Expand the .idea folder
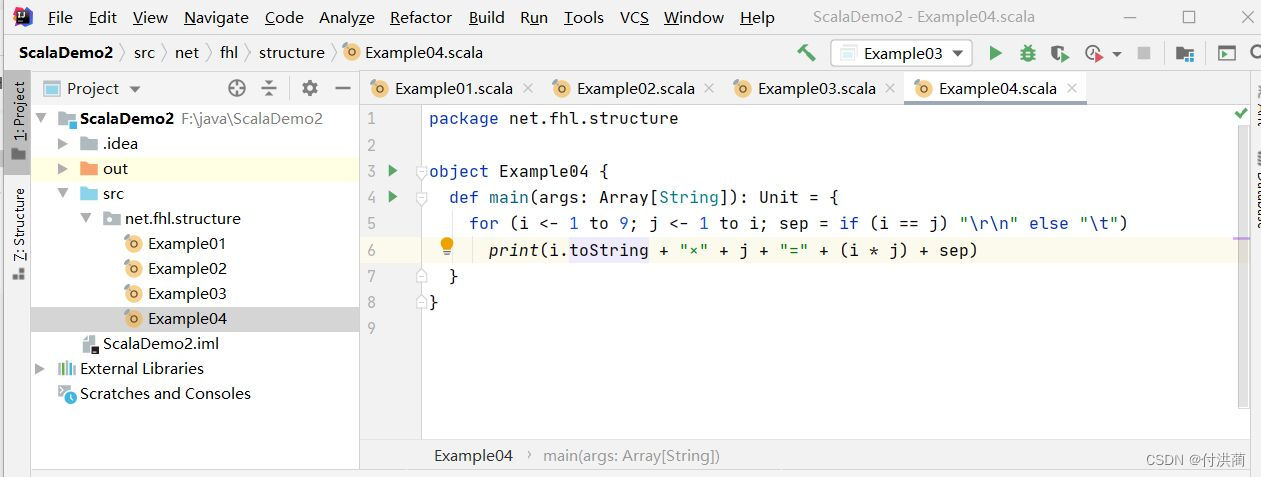Screen dimensions: 1261x477 point(63,143)
